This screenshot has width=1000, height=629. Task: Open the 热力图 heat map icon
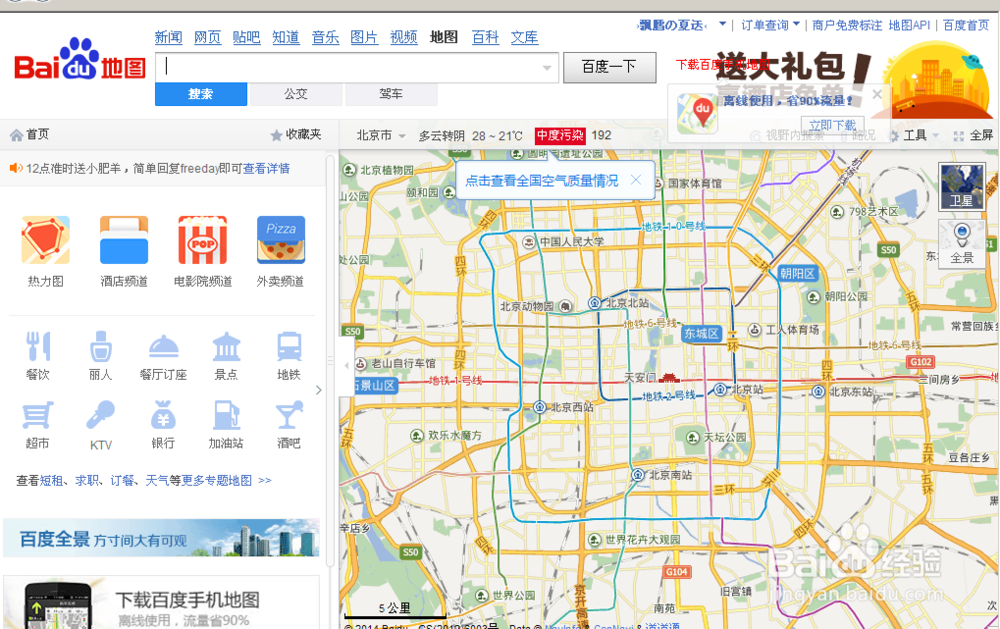pos(45,240)
